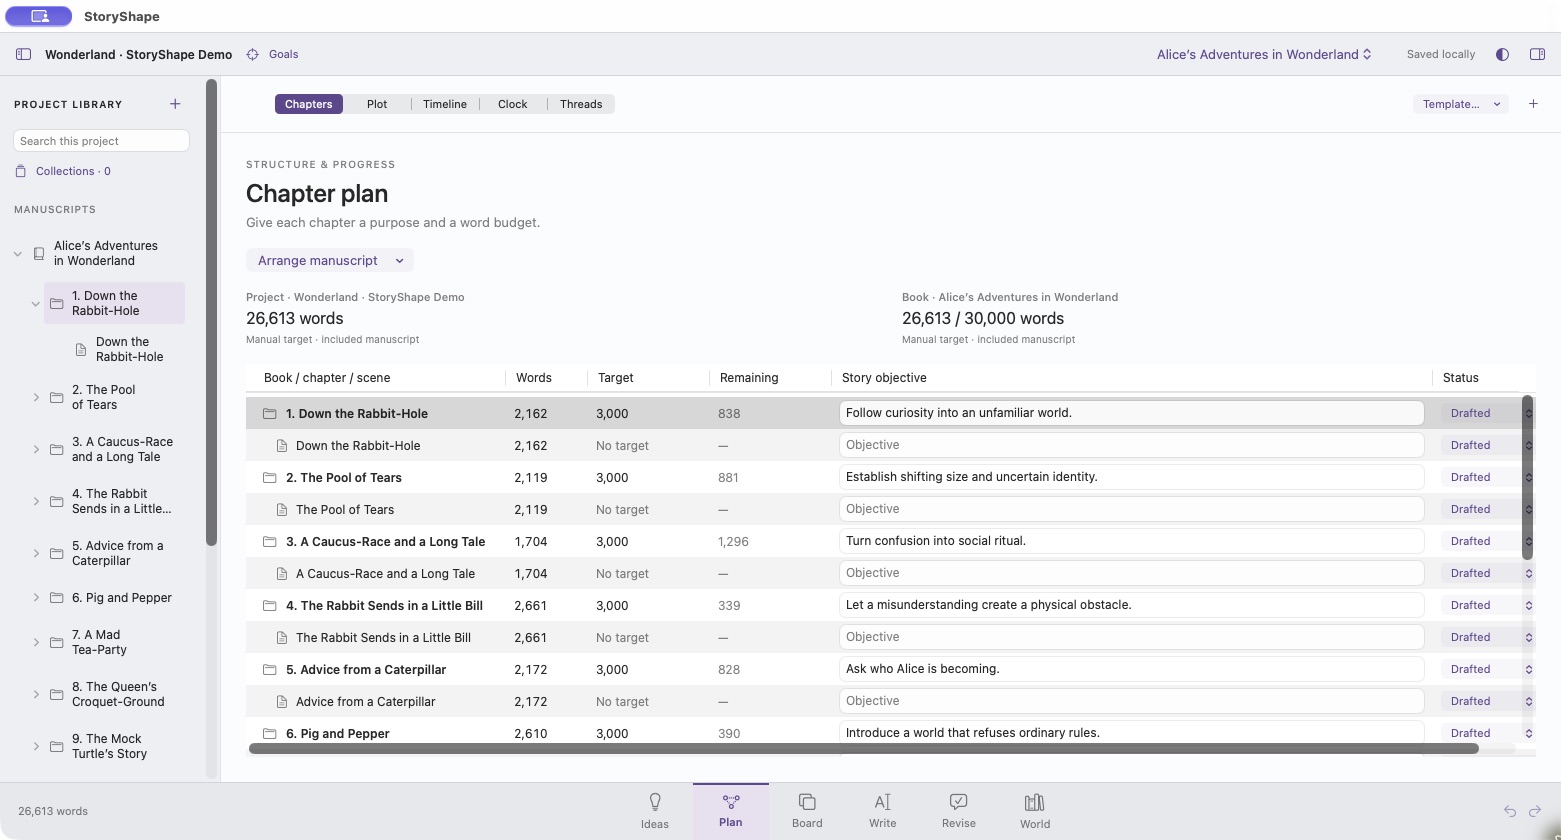This screenshot has width=1561, height=840.
Task: Collapse 1. Down the Rabbit-Hole folder
Action: 36,304
